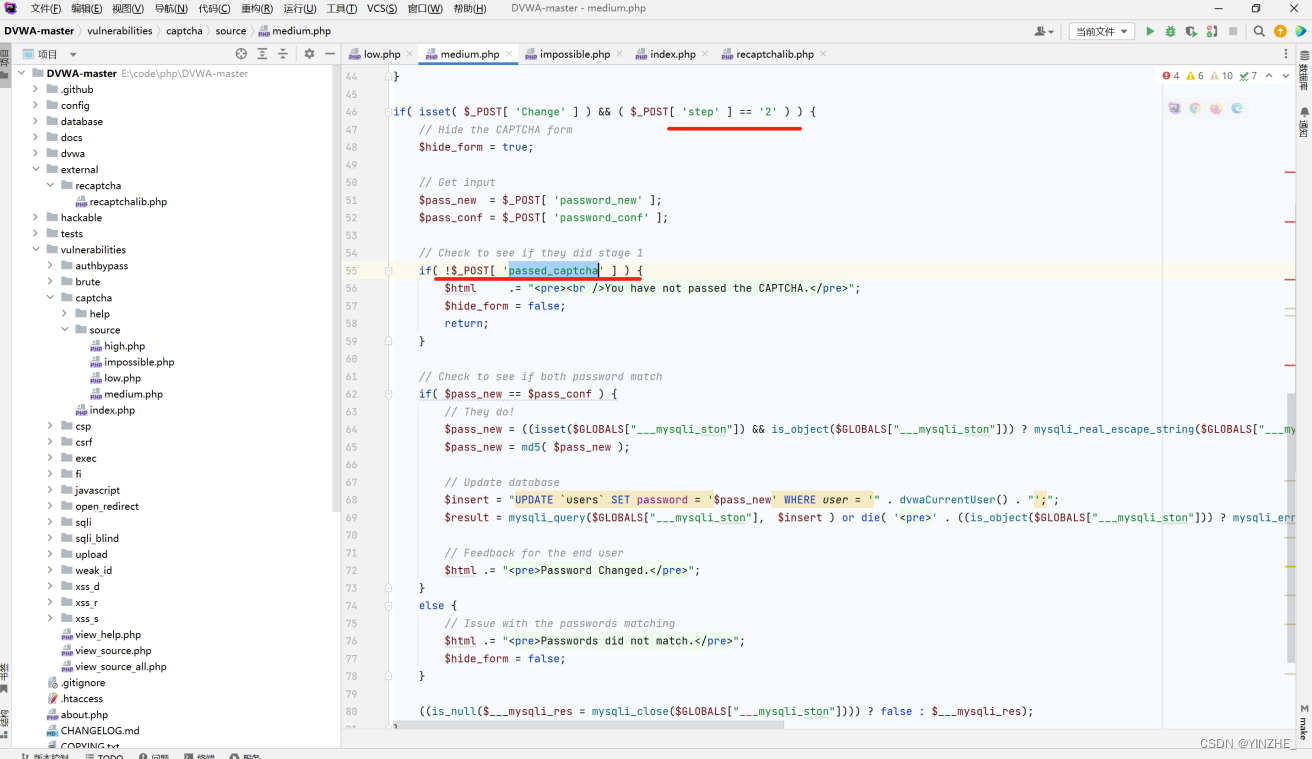The height and width of the screenshot is (759, 1312).
Task: Click the locate-opened-file target icon in project panel
Action: coord(241,54)
